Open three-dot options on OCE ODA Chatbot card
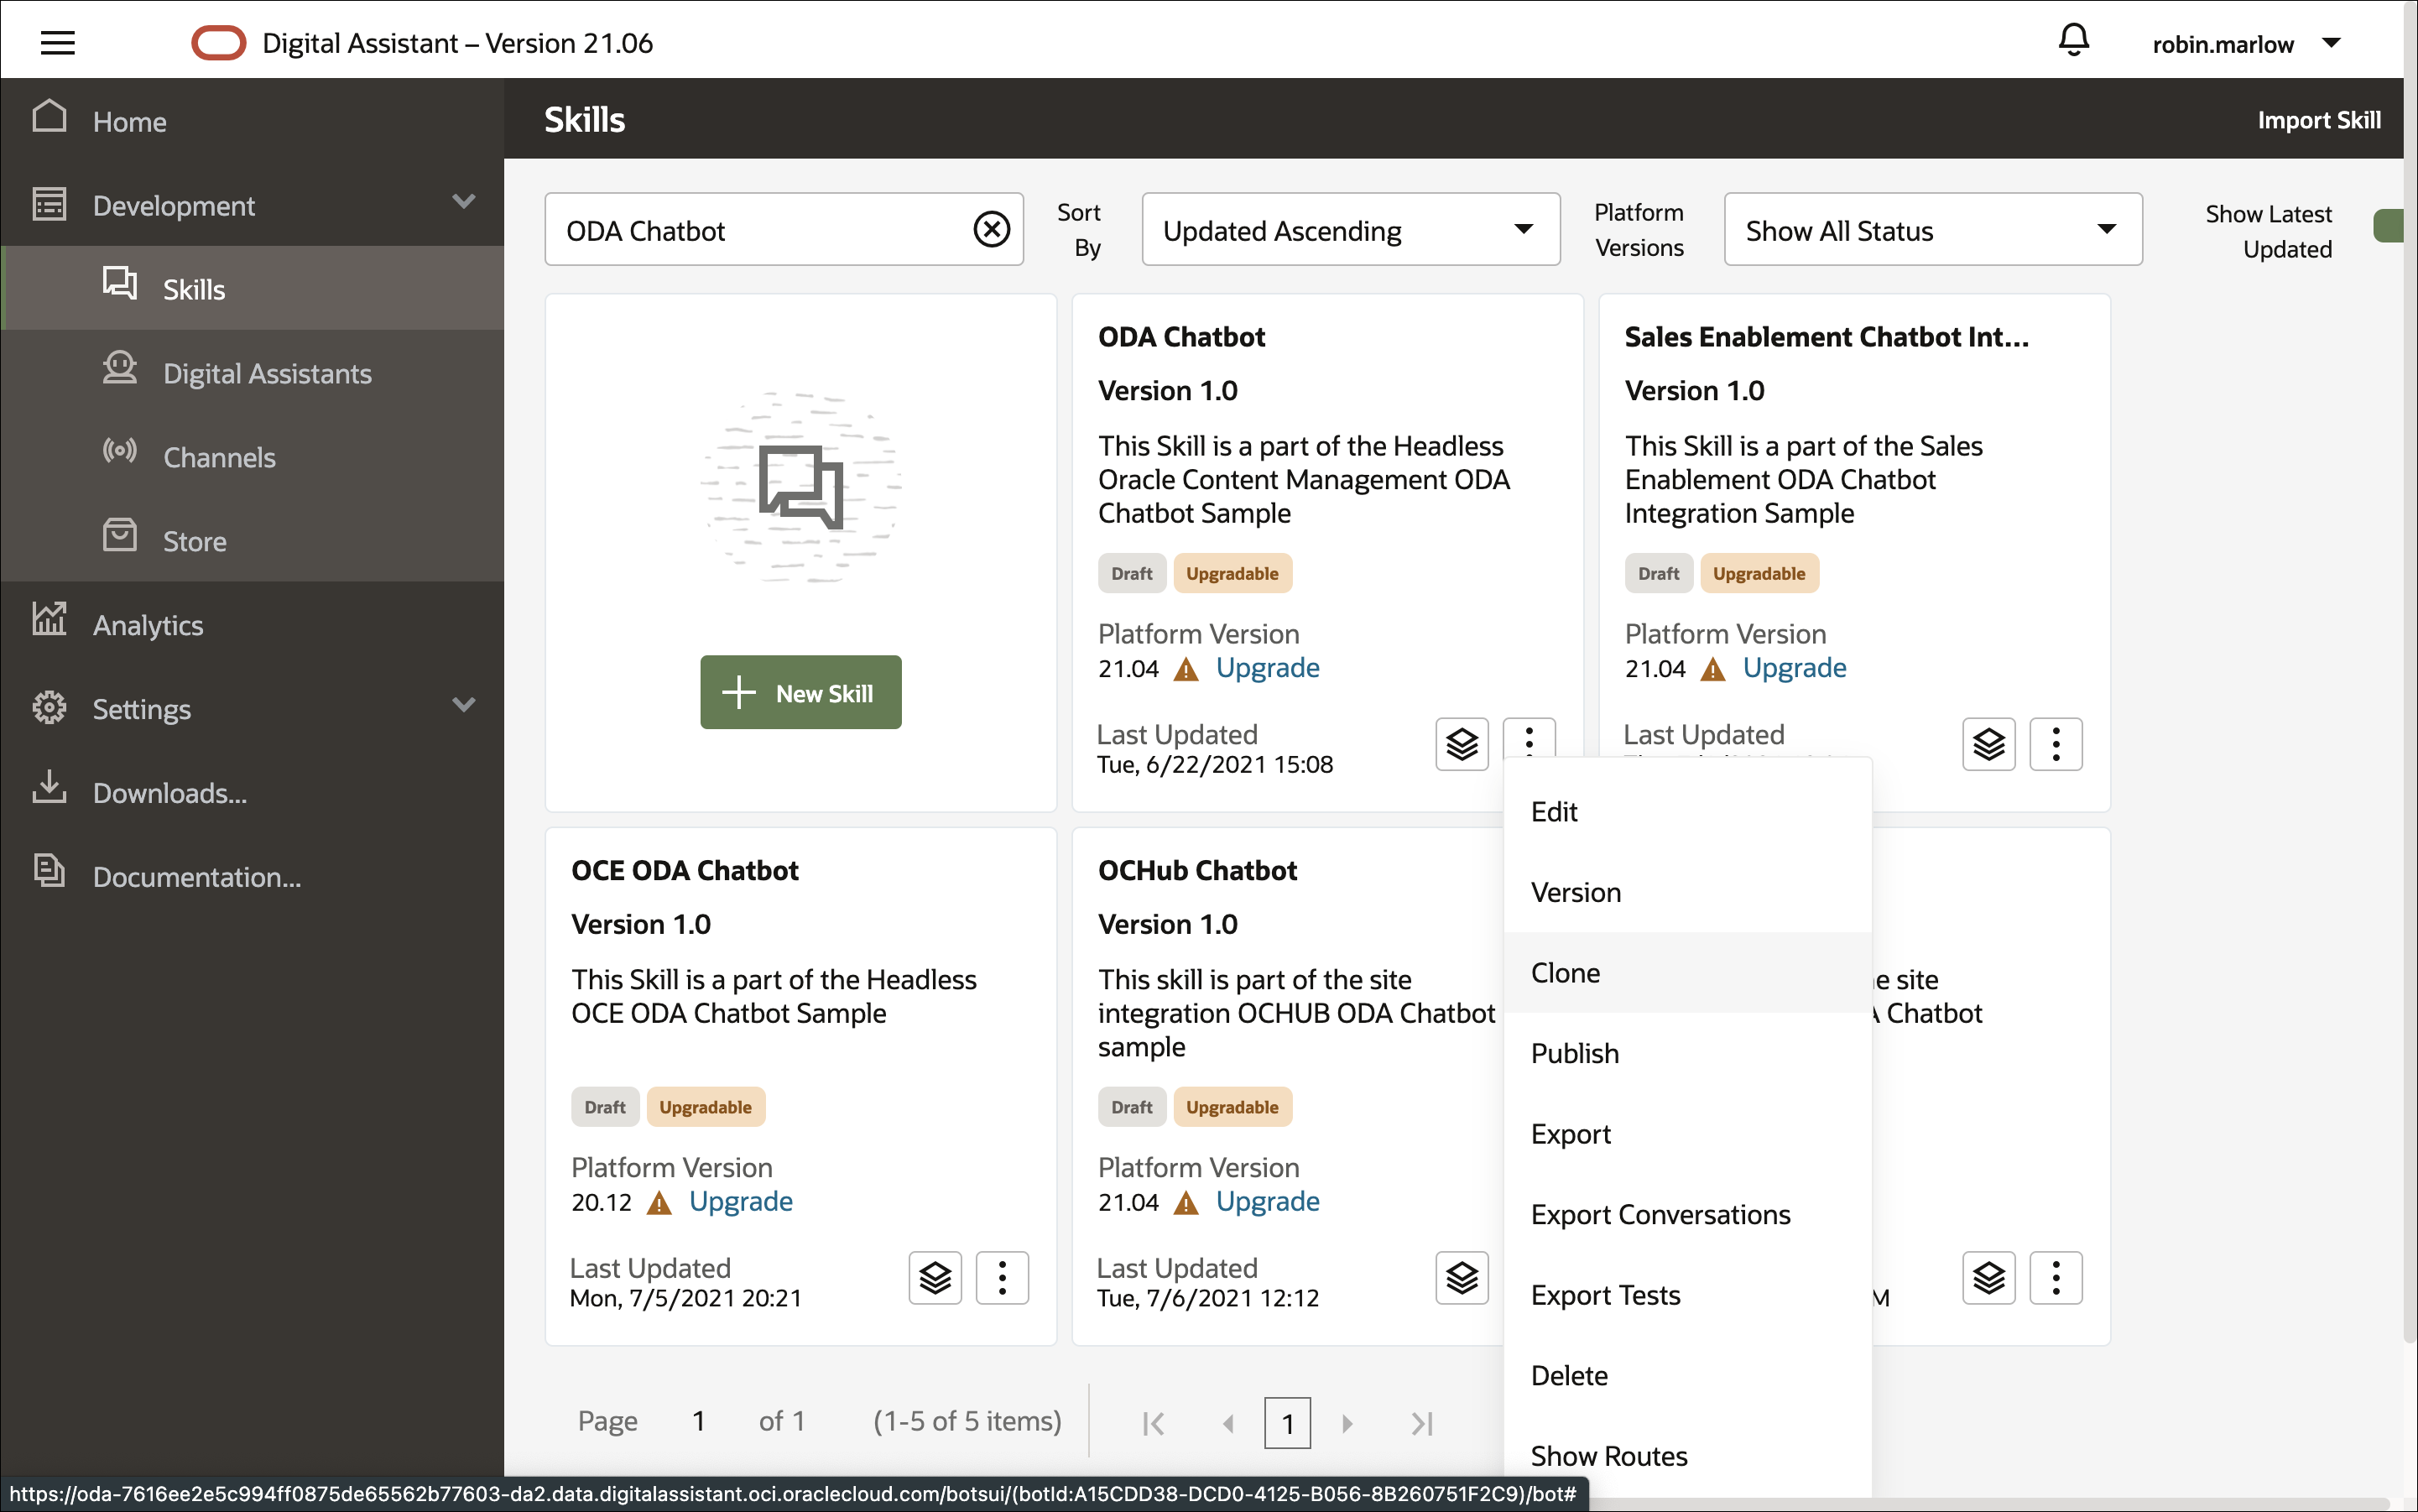The image size is (2418, 1512). click(x=1001, y=1277)
